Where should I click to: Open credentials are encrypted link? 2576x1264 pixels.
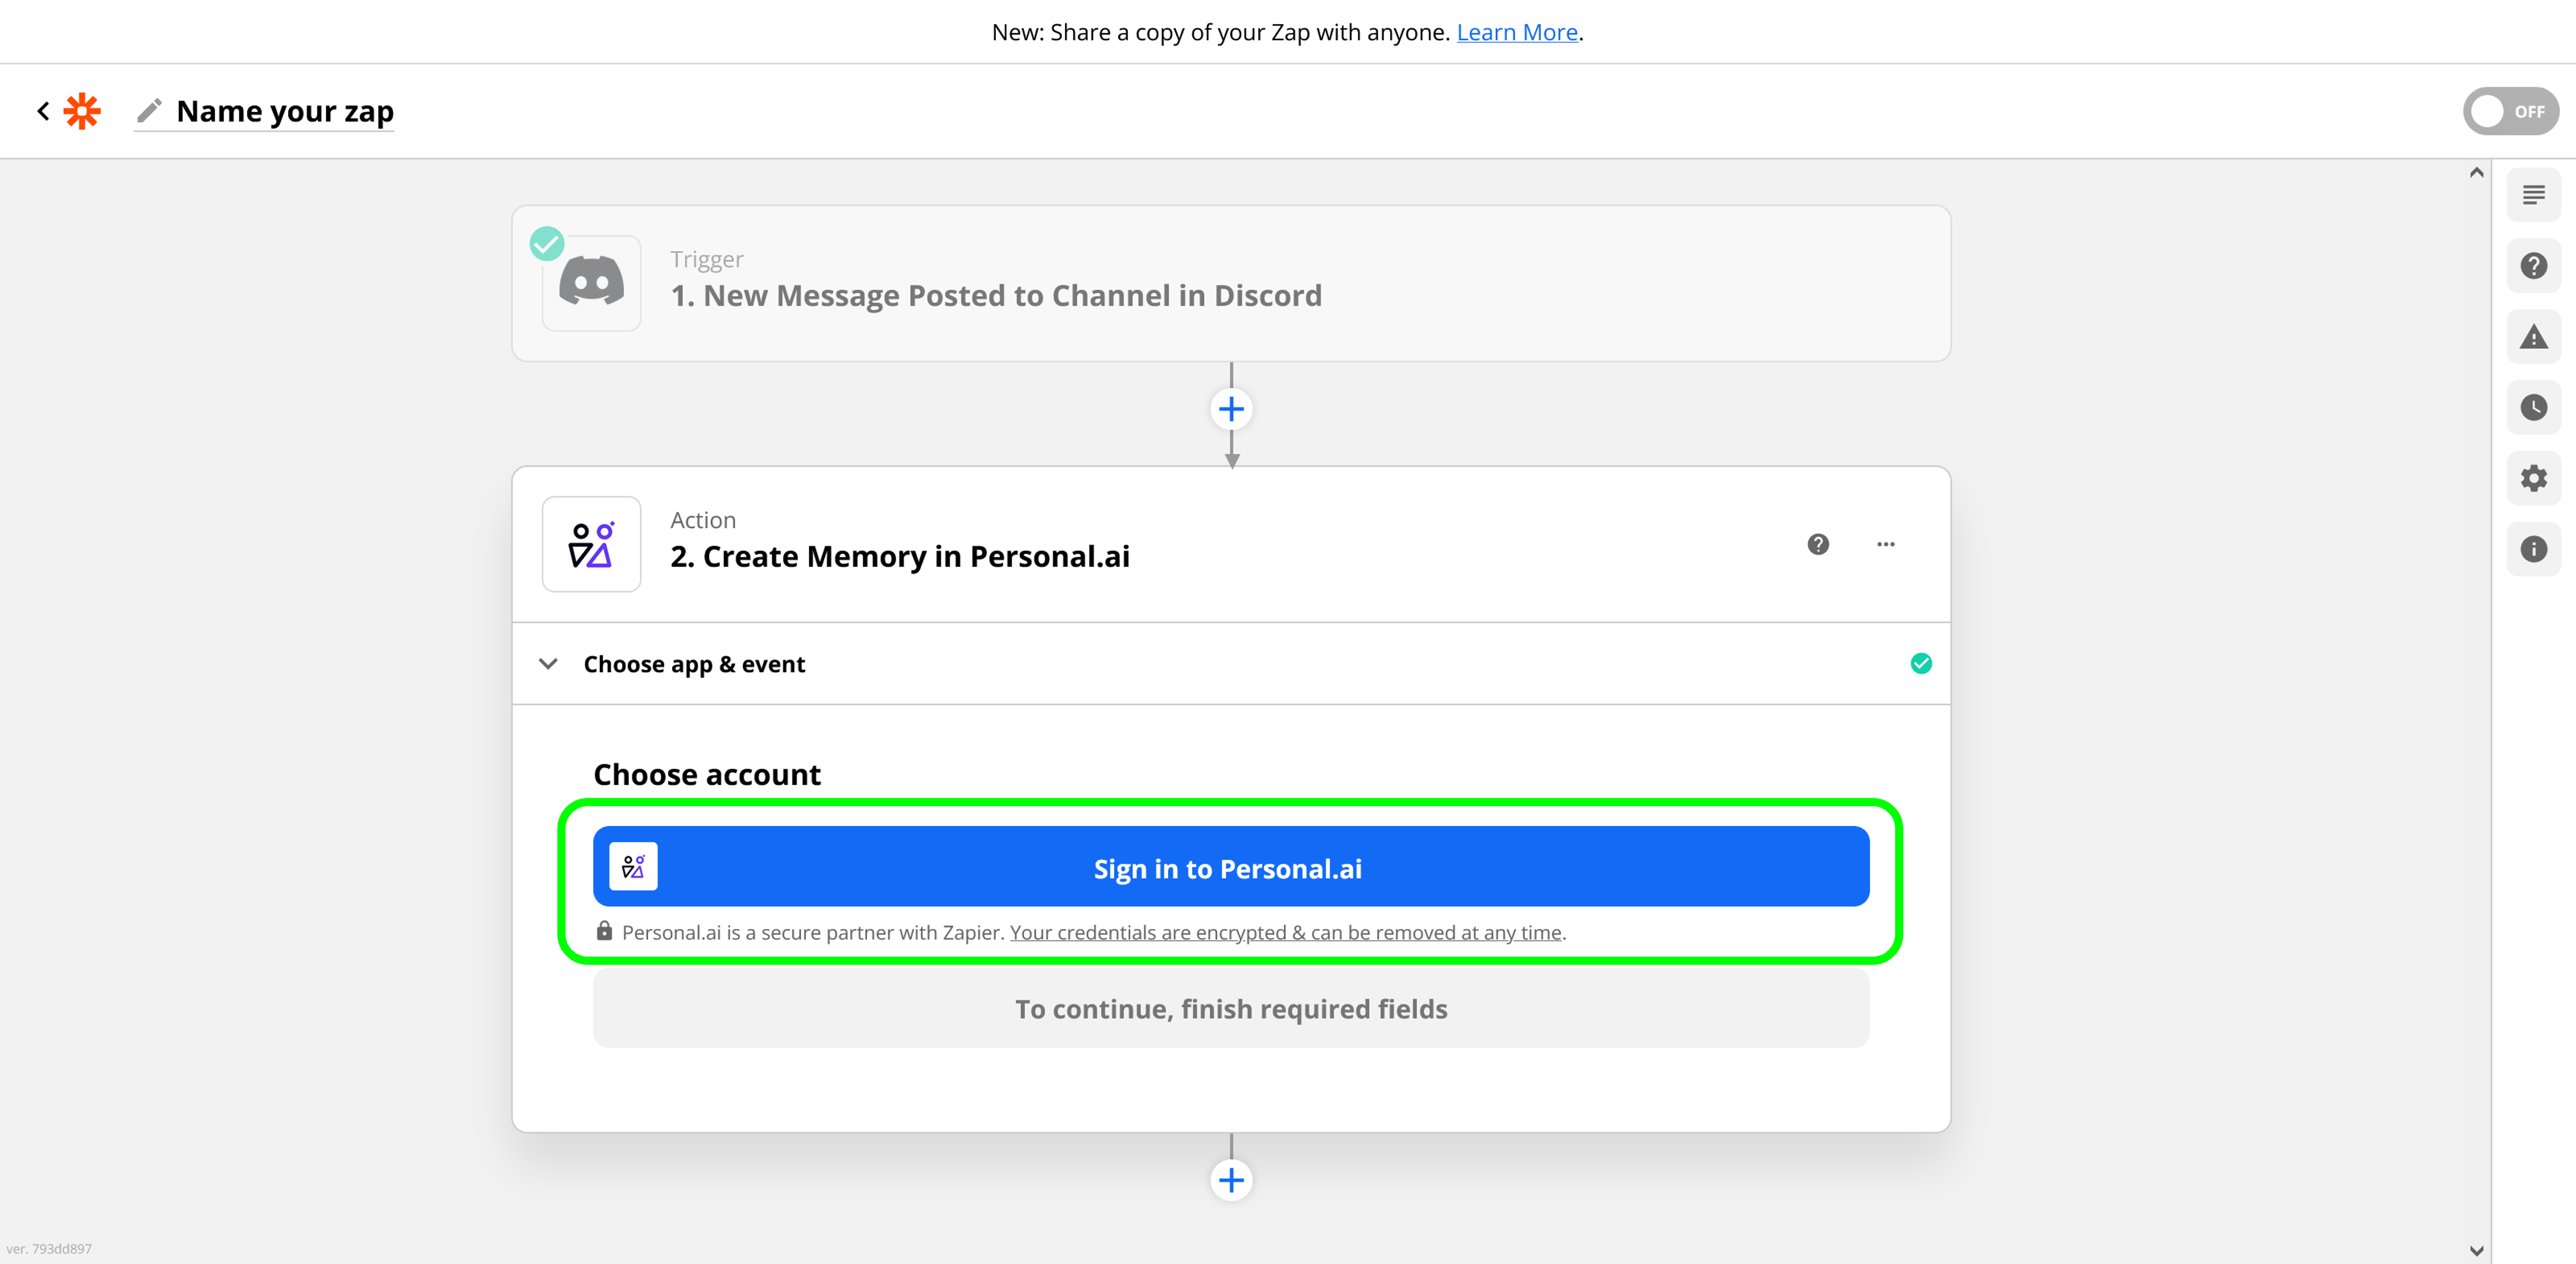(1285, 933)
